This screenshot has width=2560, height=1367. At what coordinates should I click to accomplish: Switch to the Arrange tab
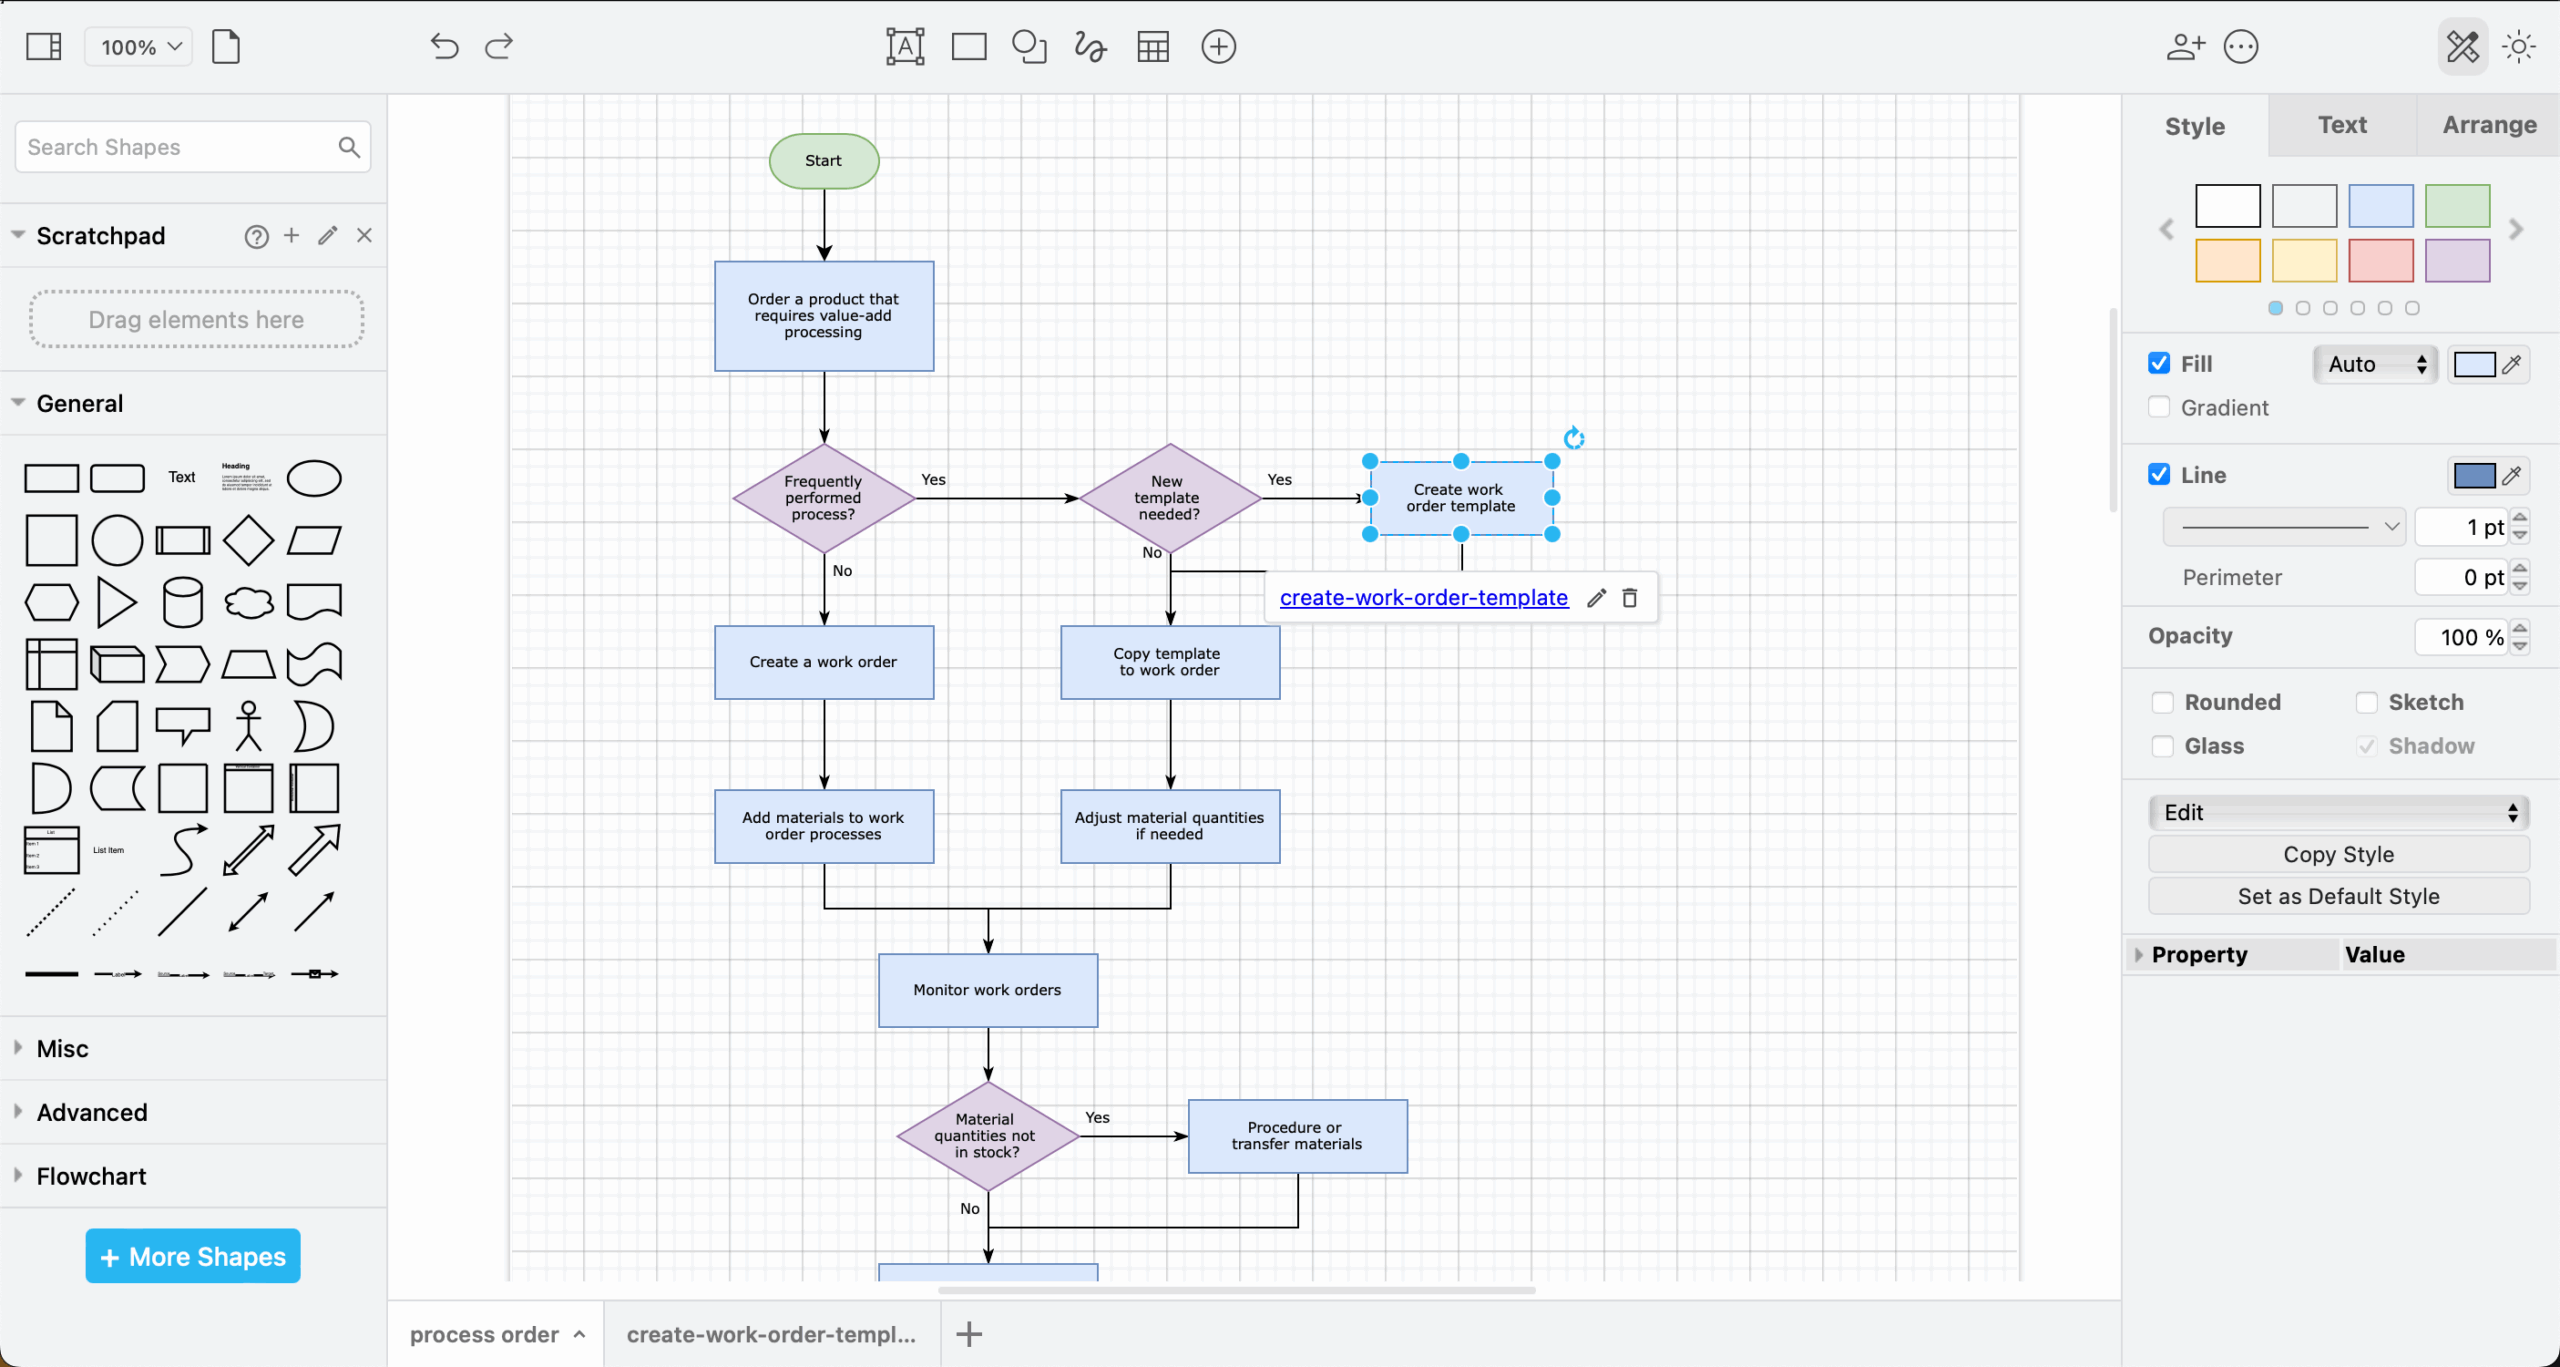pyautogui.click(x=2488, y=124)
